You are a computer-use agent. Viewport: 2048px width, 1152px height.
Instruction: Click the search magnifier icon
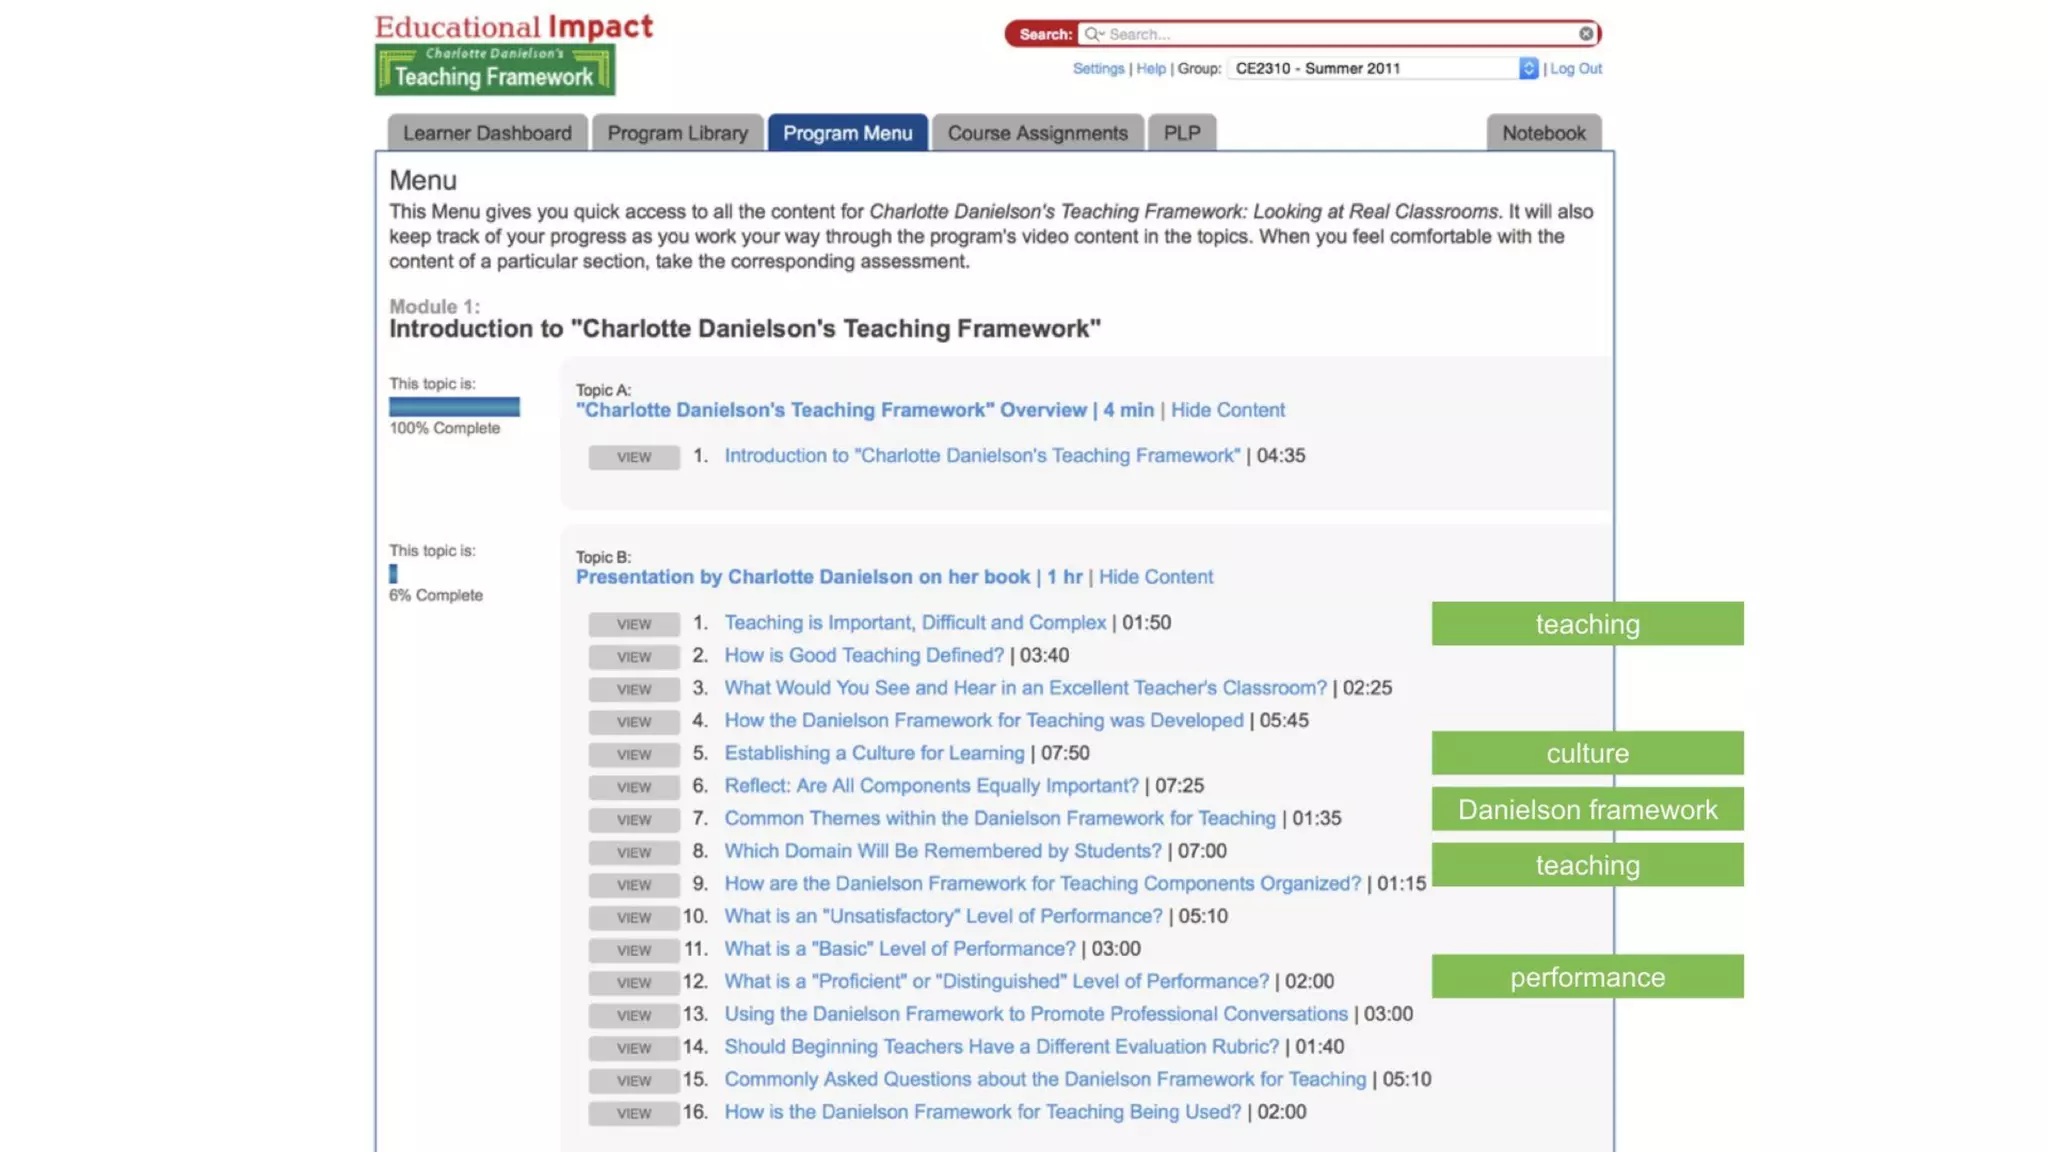pos(1093,34)
